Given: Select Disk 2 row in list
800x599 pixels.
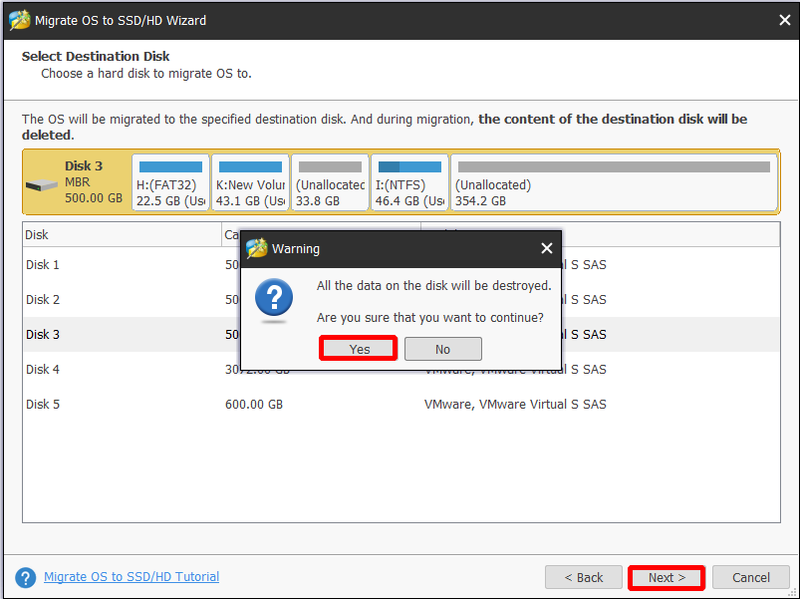Looking at the screenshot, I should [x=401, y=300].
